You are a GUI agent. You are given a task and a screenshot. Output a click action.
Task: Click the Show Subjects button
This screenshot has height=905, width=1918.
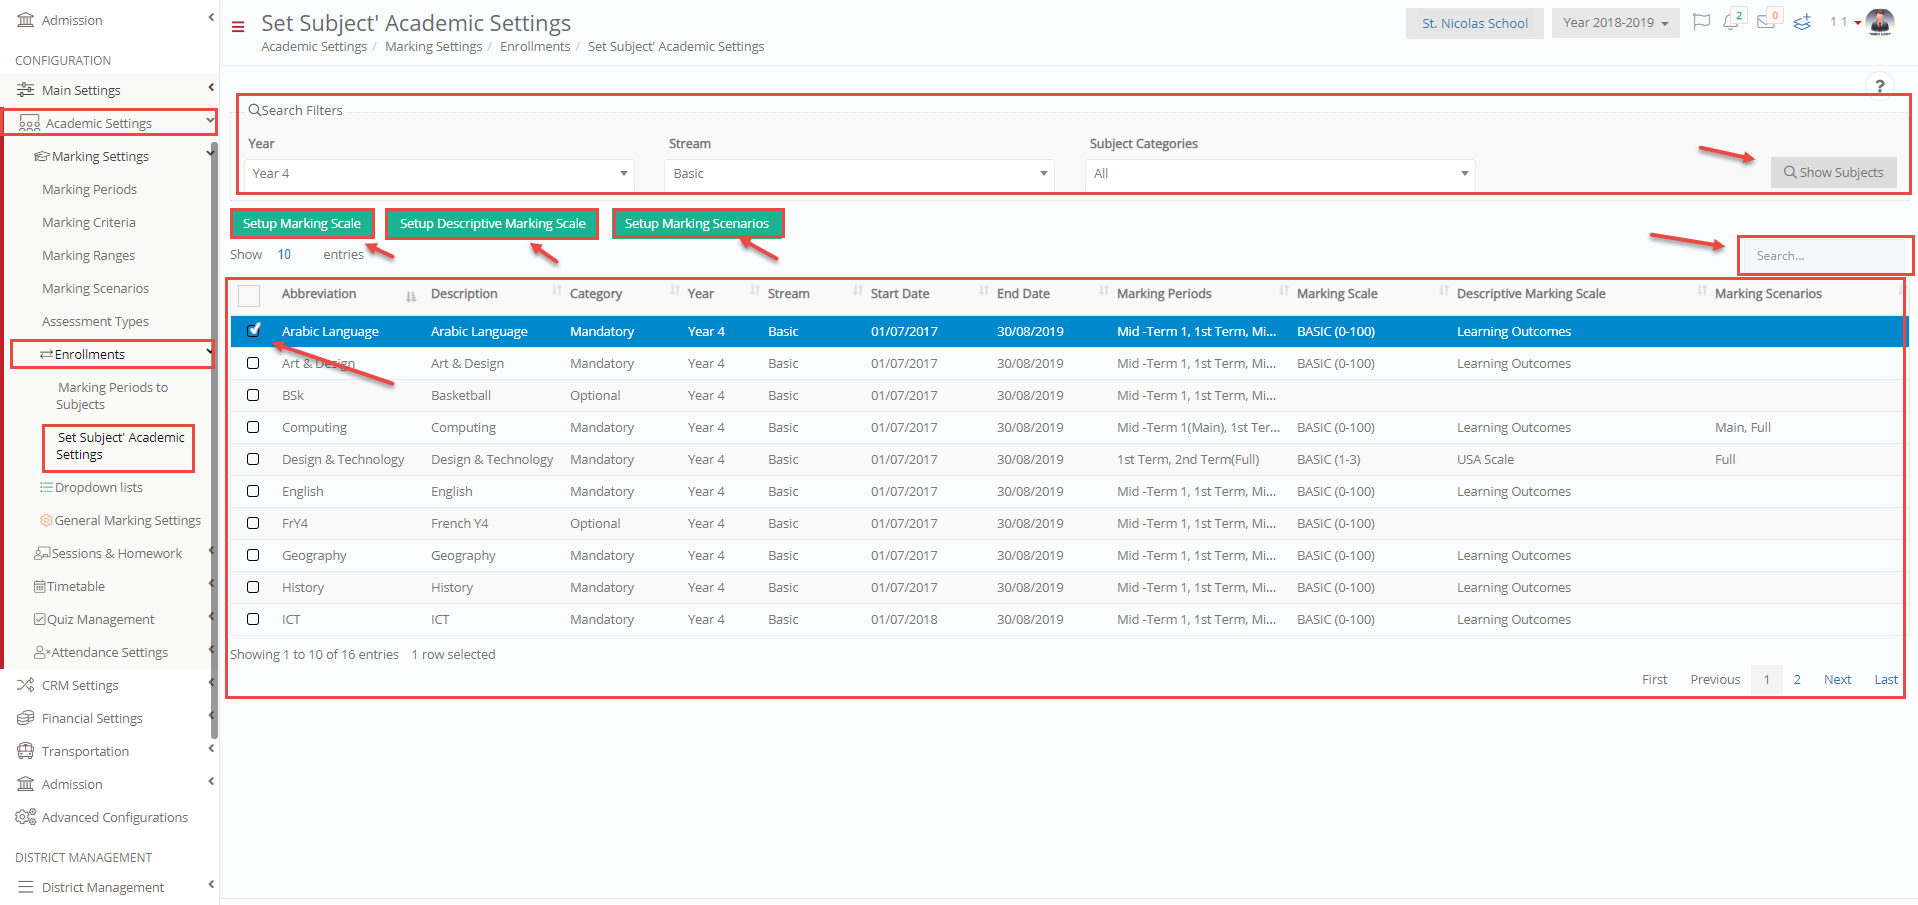(x=1833, y=172)
